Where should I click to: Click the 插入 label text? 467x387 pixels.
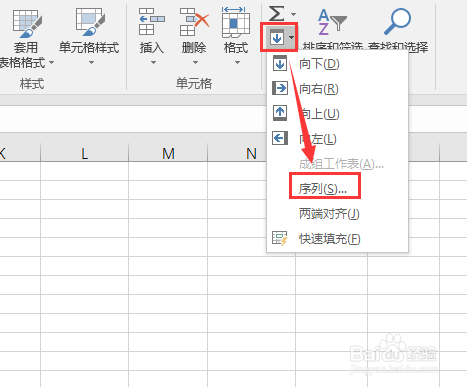pyautogui.click(x=152, y=48)
